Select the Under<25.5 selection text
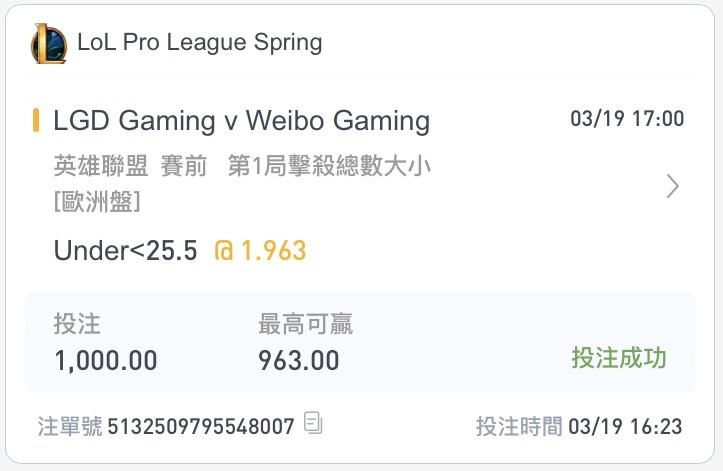Screen dimensions: 723x471 coord(125,250)
